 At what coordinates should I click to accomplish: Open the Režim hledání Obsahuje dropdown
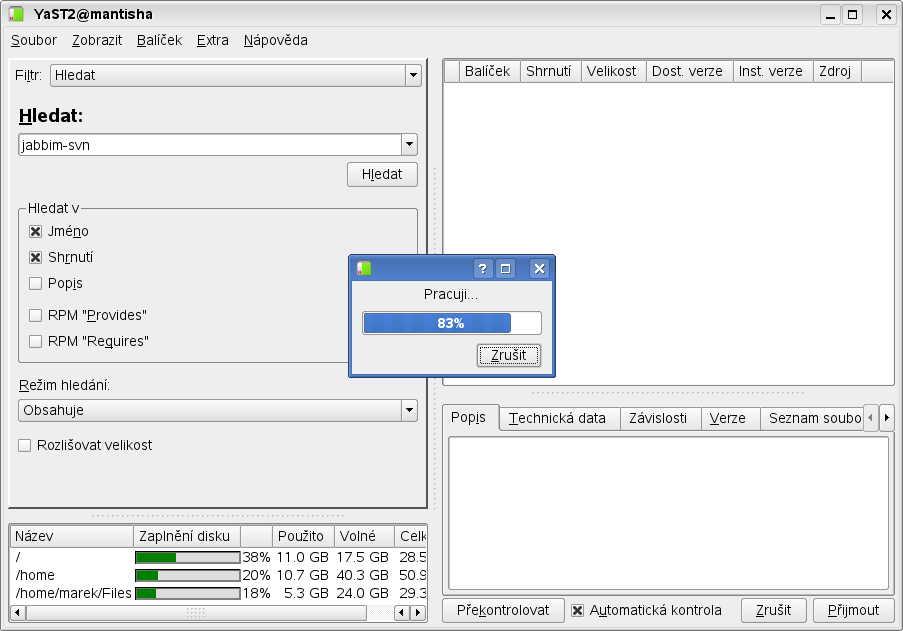pyautogui.click(x=218, y=410)
